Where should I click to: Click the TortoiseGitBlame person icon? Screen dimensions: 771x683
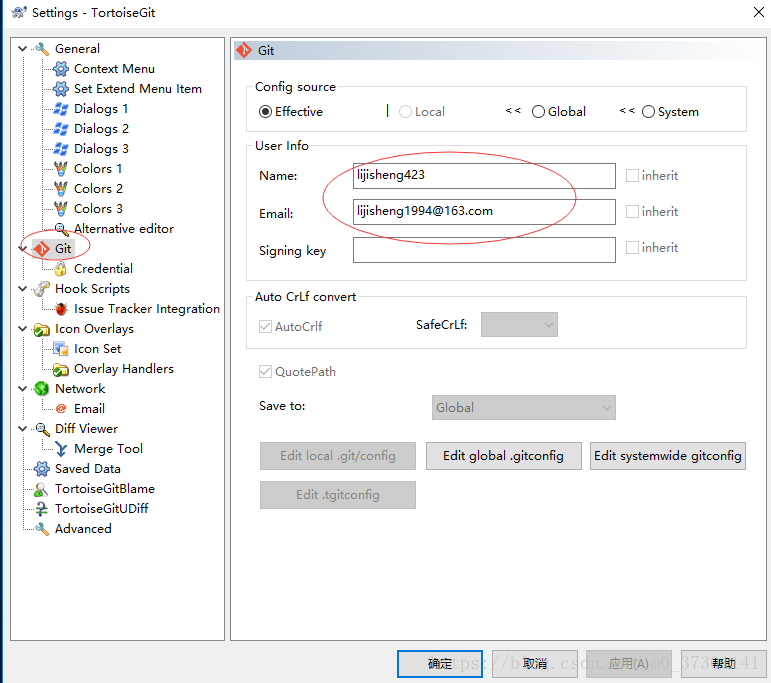click(x=42, y=489)
